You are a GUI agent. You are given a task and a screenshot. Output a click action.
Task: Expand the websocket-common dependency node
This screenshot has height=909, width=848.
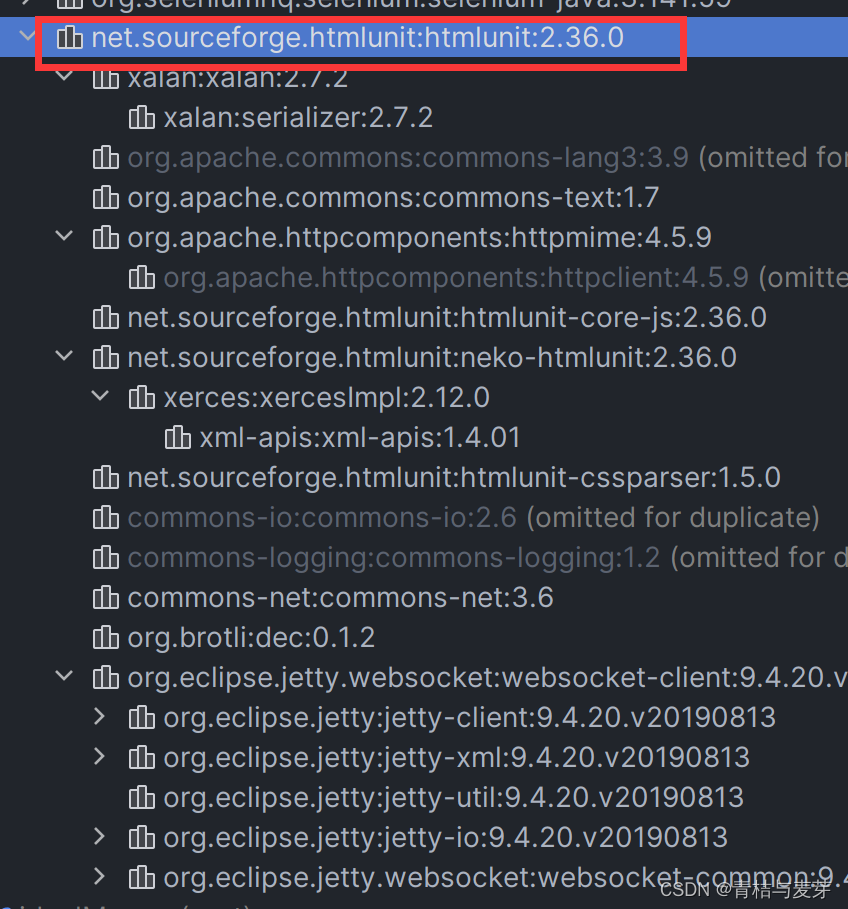[x=100, y=877]
